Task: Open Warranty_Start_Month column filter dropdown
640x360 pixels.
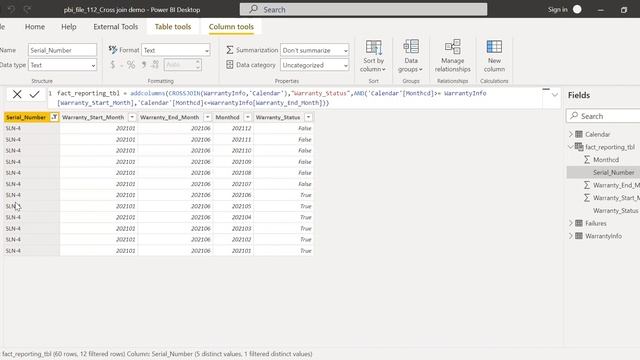Action: (x=132, y=117)
